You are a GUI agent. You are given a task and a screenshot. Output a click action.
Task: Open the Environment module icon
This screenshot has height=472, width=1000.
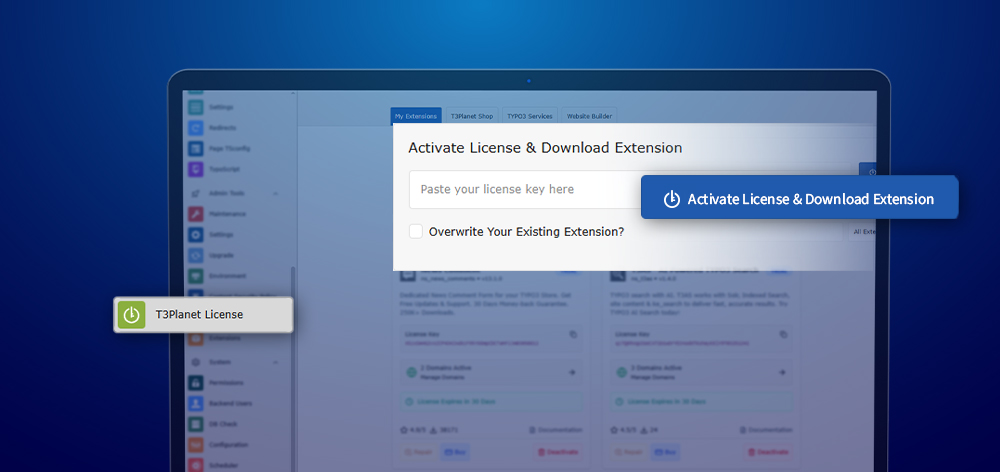click(x=196, y=276)
